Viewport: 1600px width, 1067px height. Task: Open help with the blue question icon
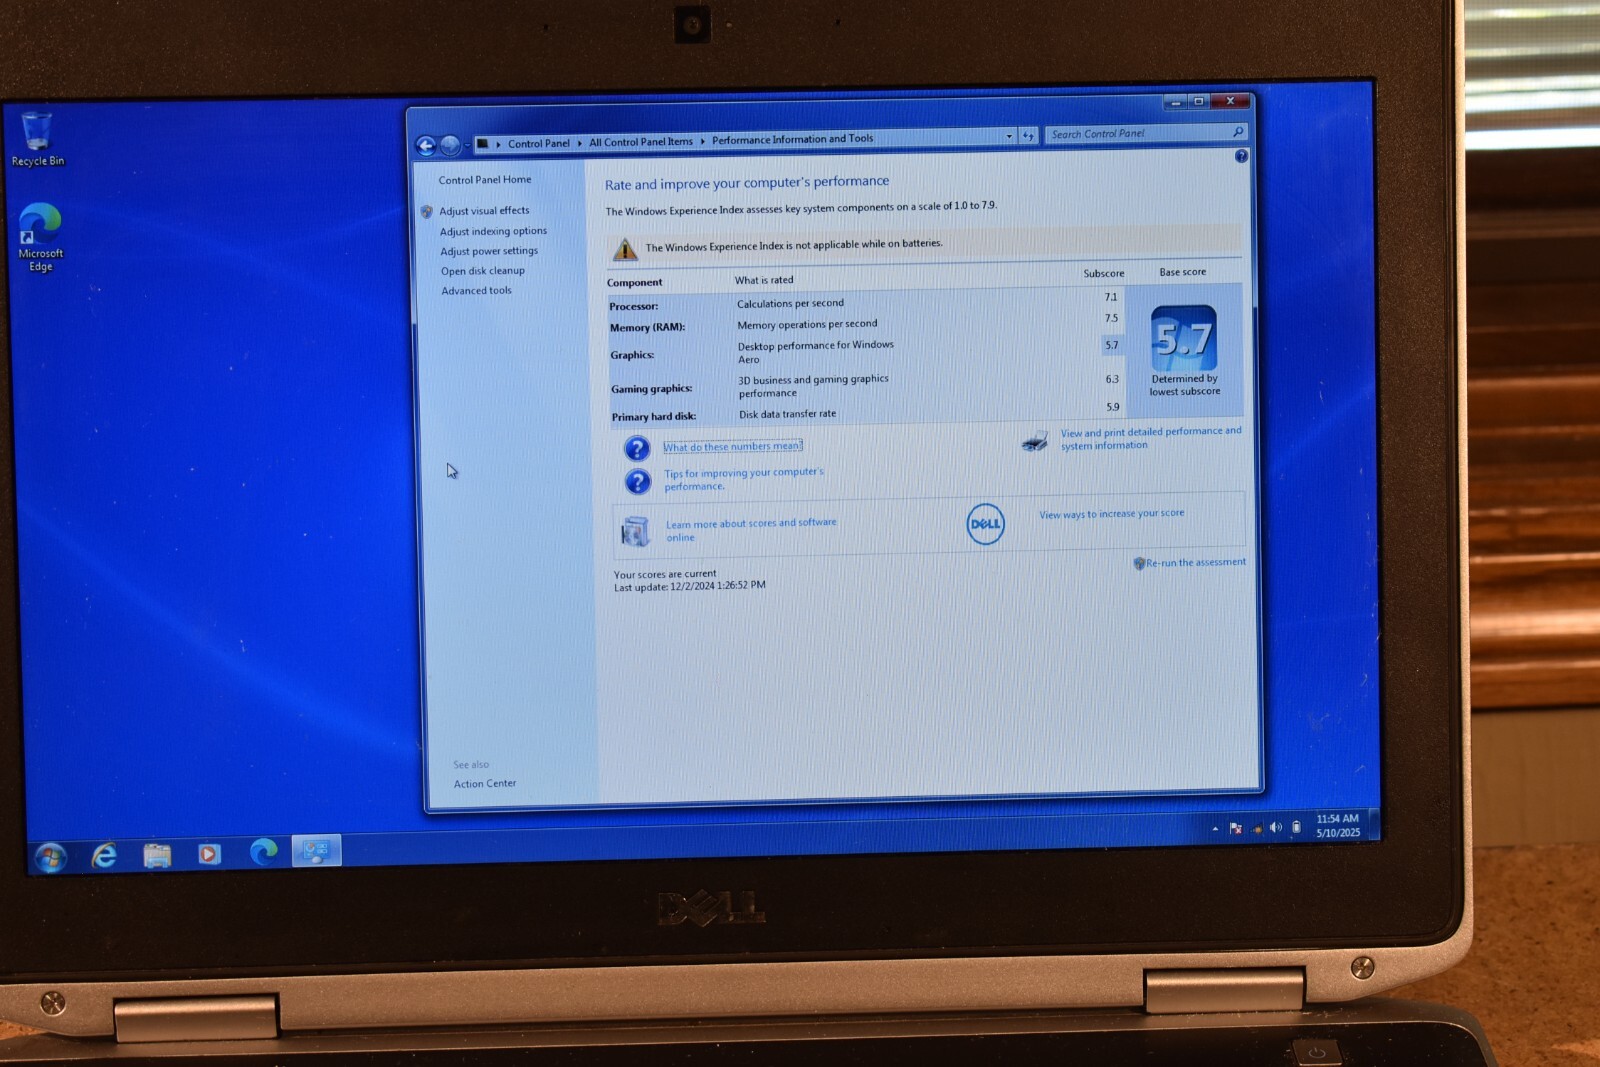(1241, 156)
